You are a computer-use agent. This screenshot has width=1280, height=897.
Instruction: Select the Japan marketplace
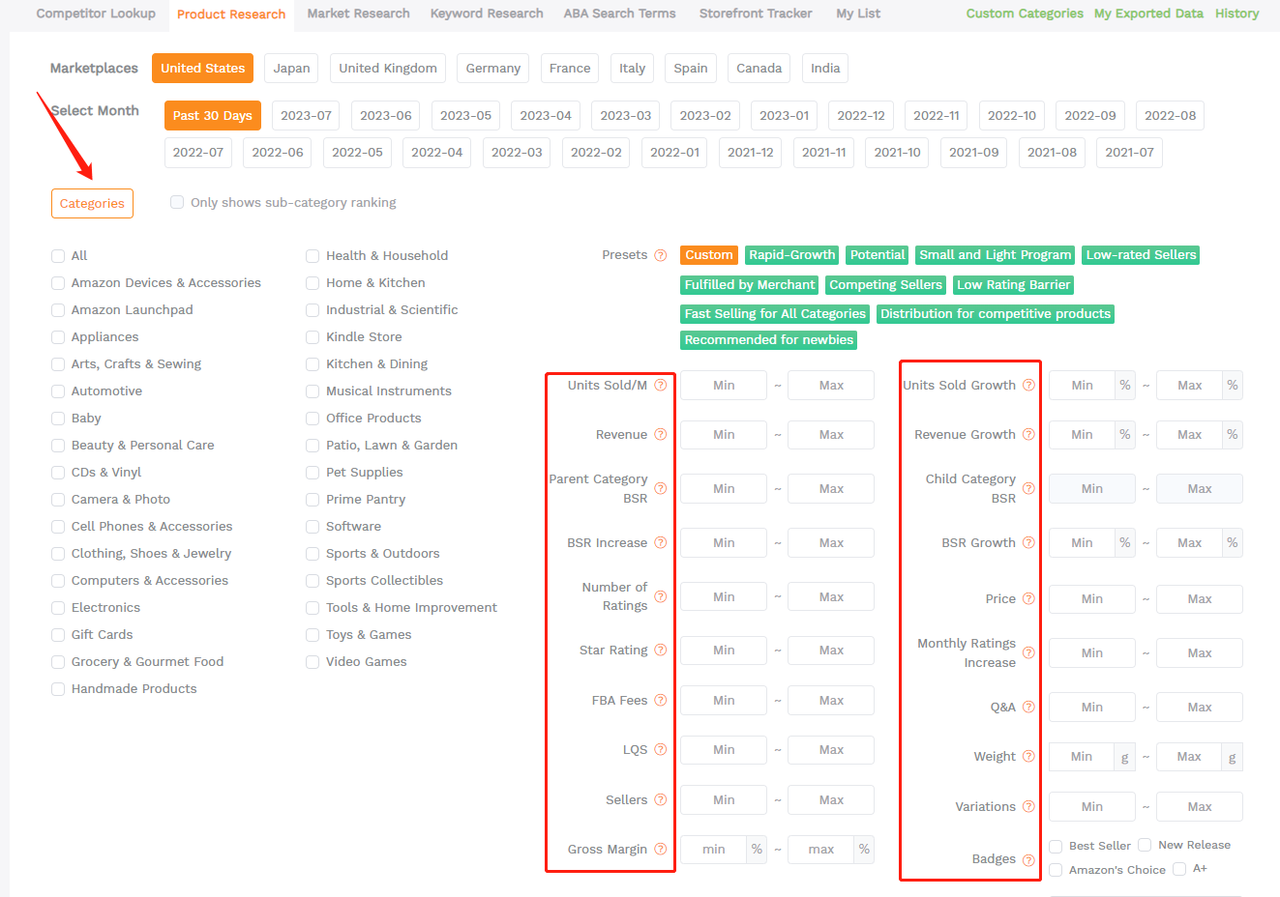pos(292,68)
